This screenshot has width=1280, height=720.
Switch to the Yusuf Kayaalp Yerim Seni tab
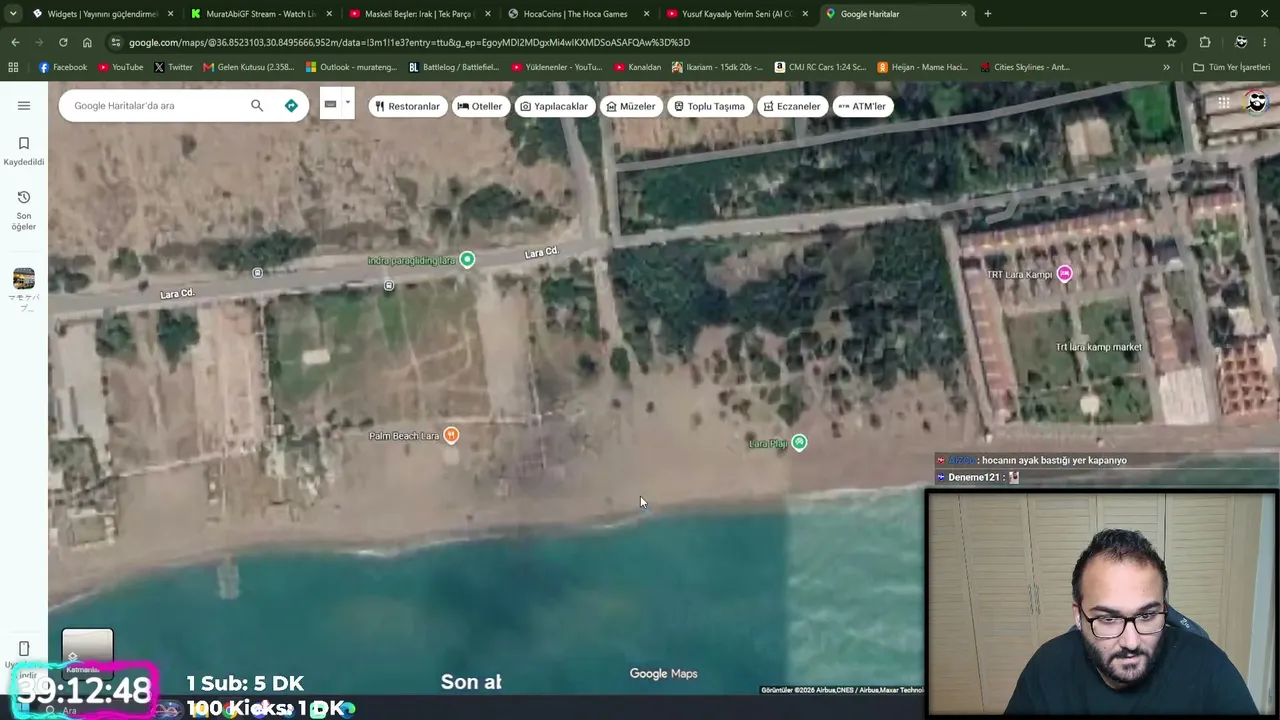coord(735,14)
